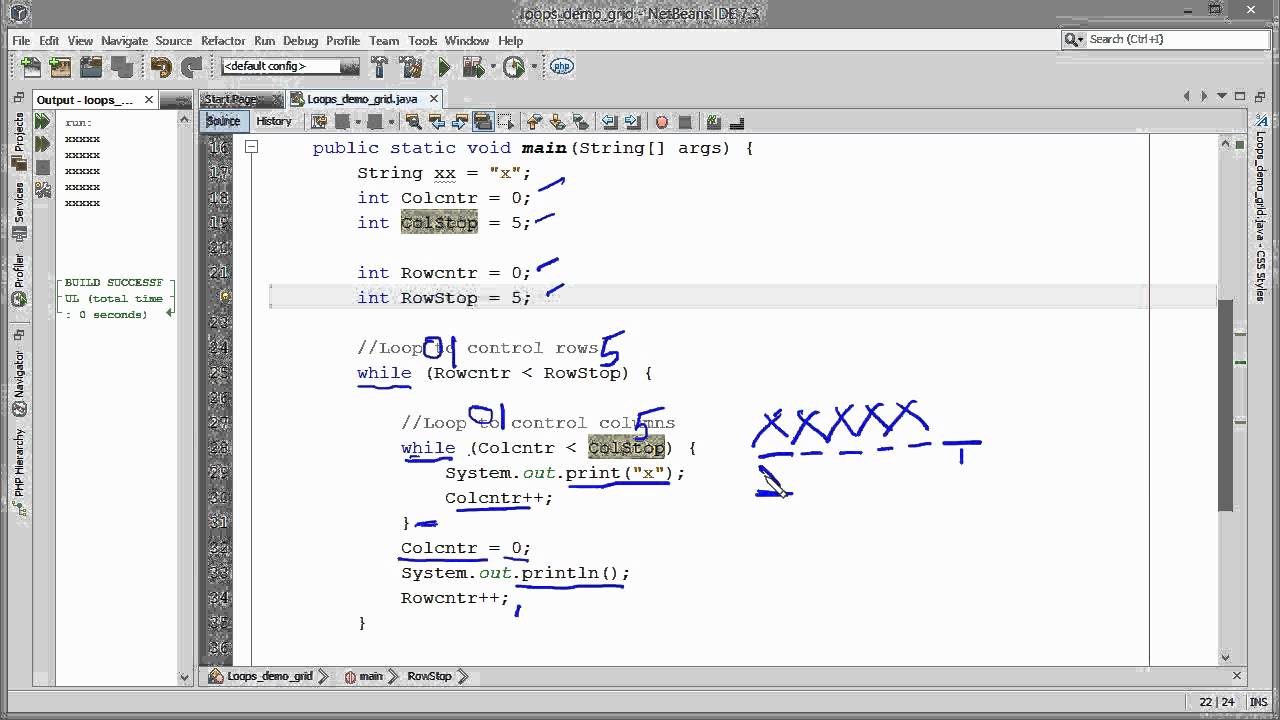This screenshot has width=1280, height=720.
Task: Click the PHP toolbar icon
Action: pos(562,67)
